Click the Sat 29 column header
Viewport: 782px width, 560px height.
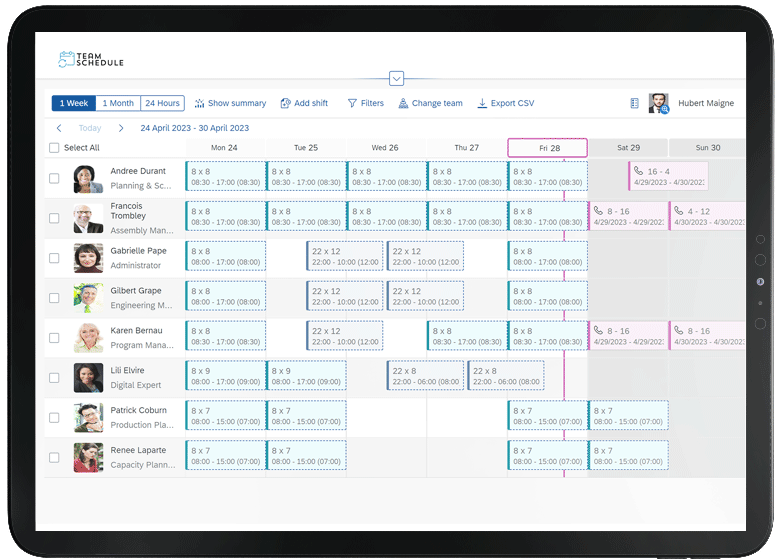628,148
